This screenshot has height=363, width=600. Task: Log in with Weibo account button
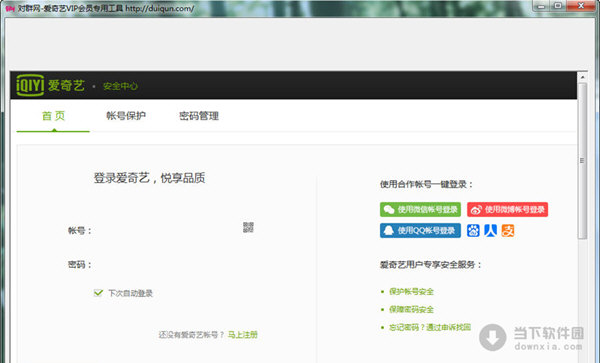507,209
